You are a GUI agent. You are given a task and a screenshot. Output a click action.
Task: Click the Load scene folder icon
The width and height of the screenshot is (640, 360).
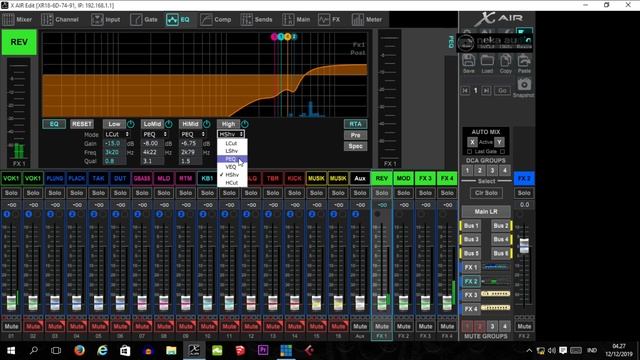pyautogui.click(x=487, y=60)
